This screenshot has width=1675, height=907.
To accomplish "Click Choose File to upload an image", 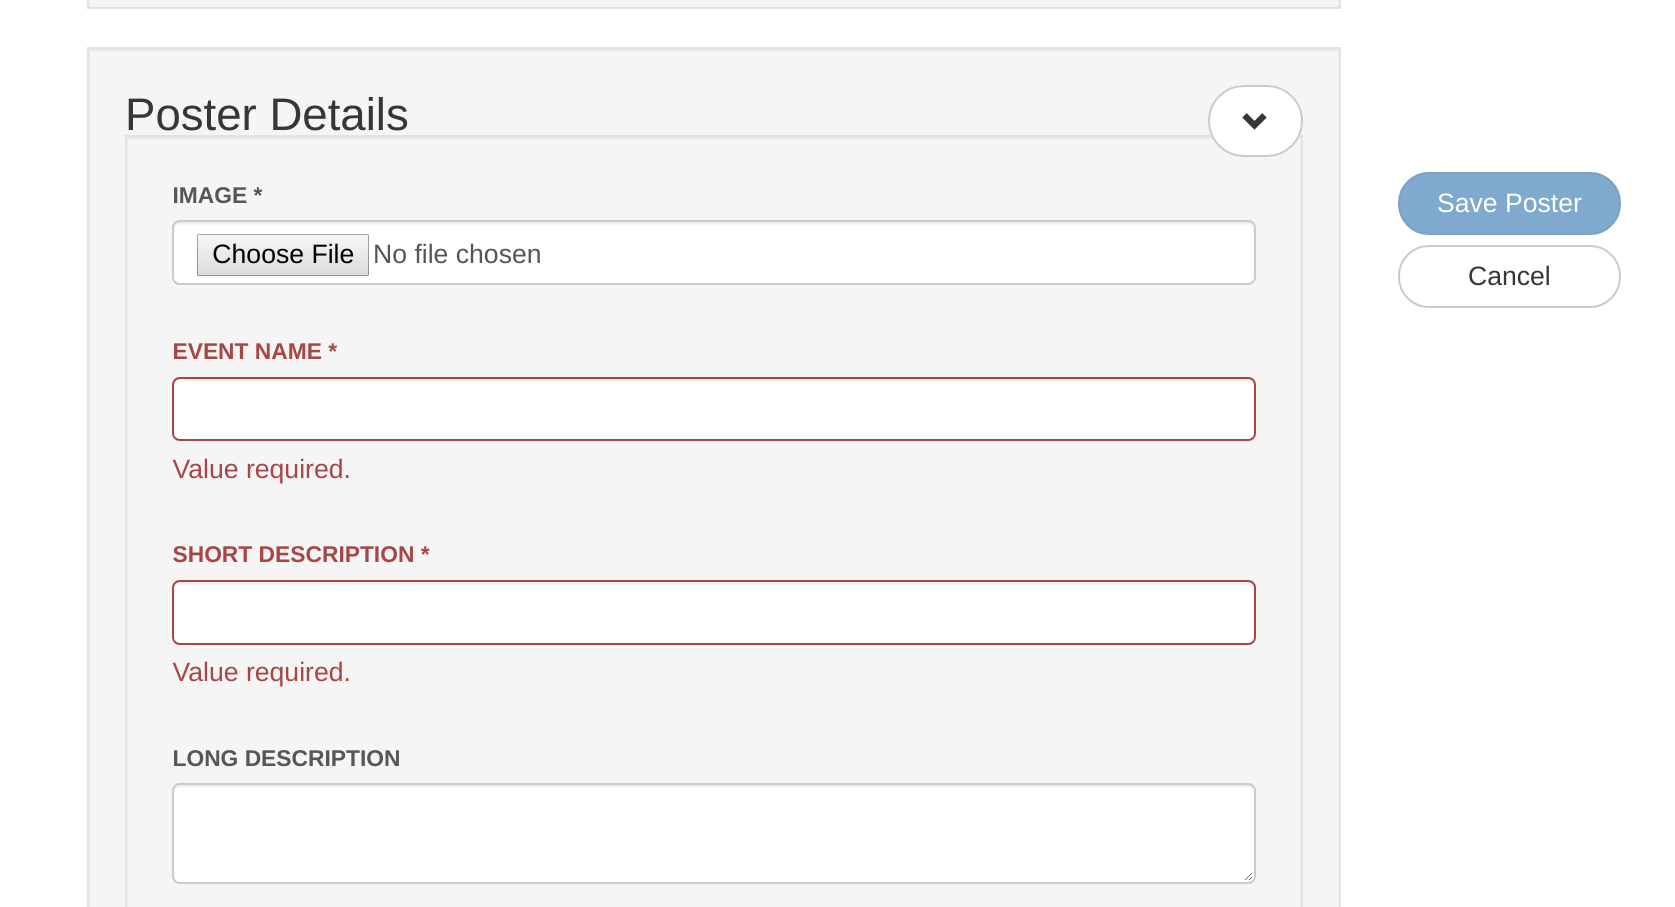I will point(282,254).
